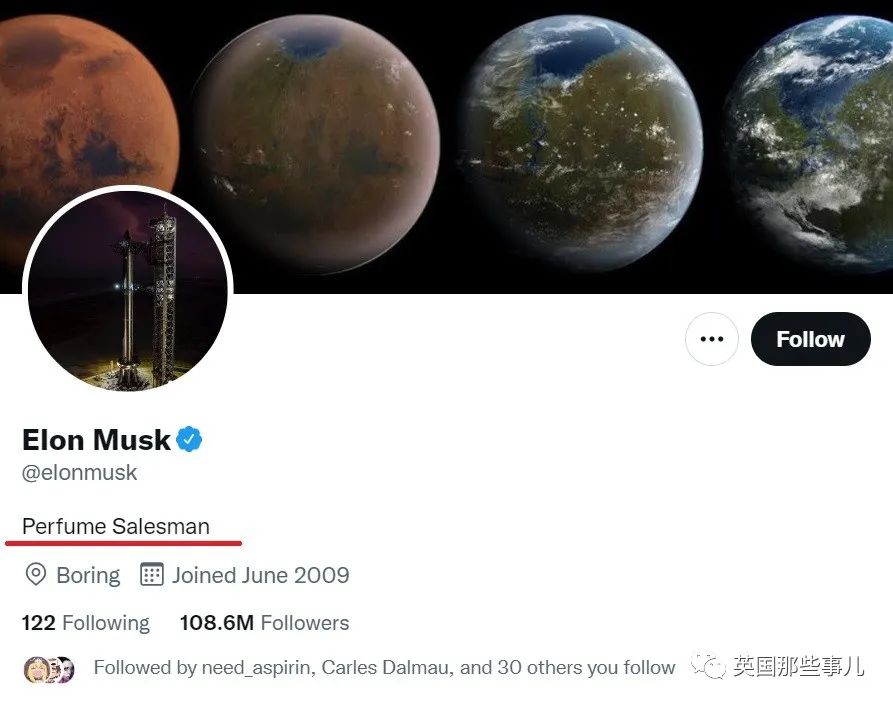Click the Boring location label
The height and width of the screenshot is (705, 893).
(x=88, y=575)
